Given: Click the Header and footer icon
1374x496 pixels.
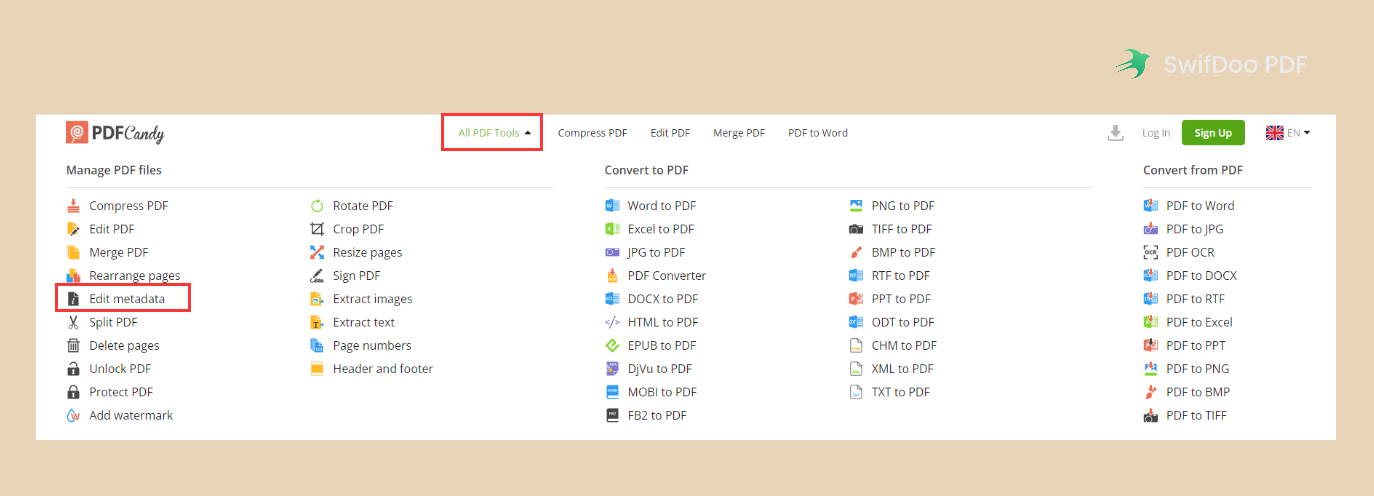Looking at the screenshot, I should click(317, 369).
